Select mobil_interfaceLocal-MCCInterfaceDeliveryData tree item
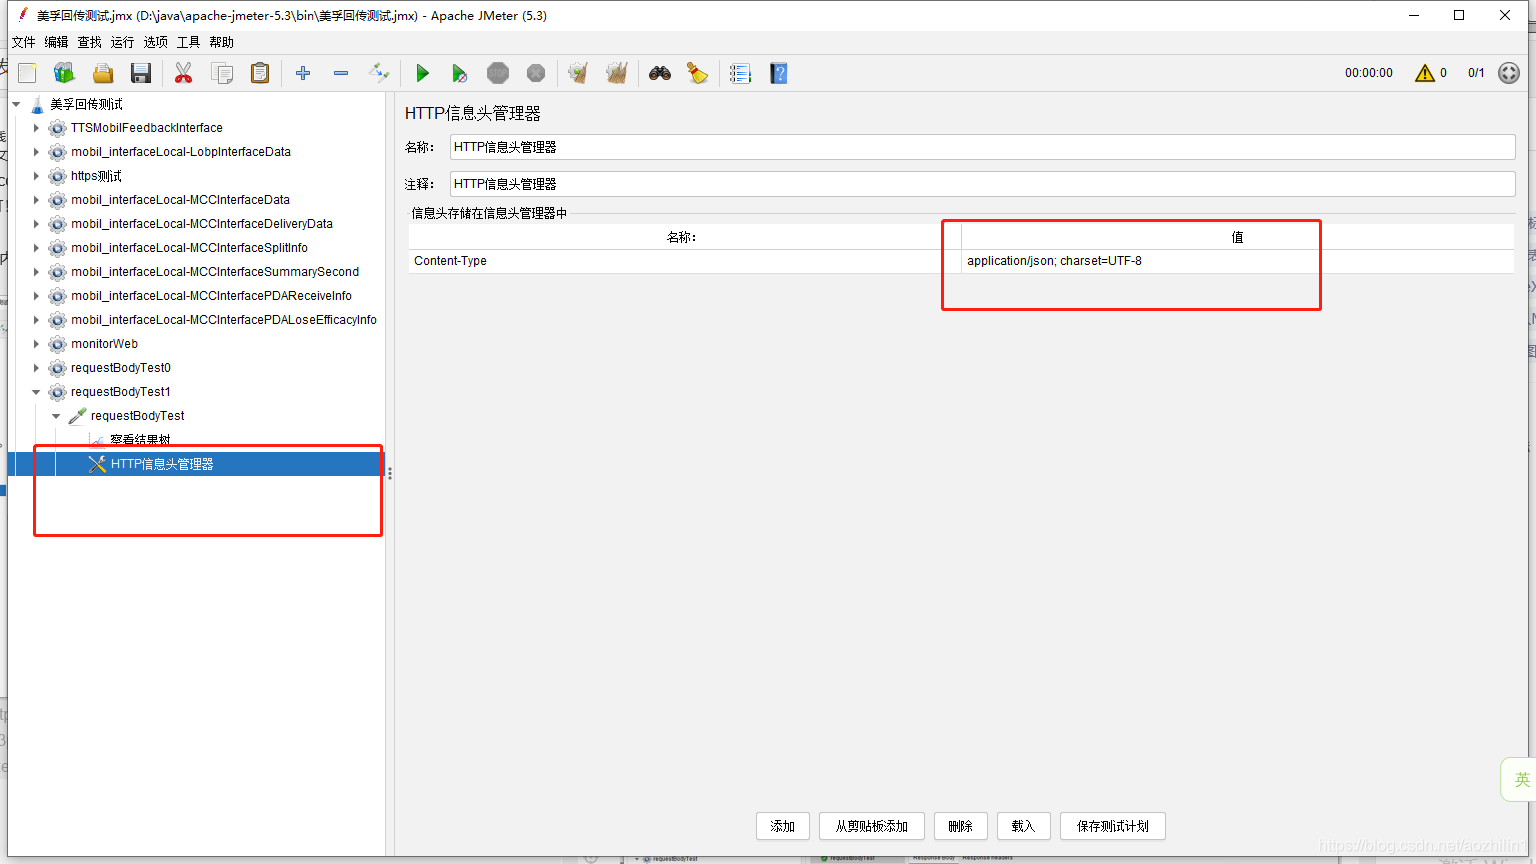The width and height of the screenshot is (1536, 864). click(x=202, y=224)
